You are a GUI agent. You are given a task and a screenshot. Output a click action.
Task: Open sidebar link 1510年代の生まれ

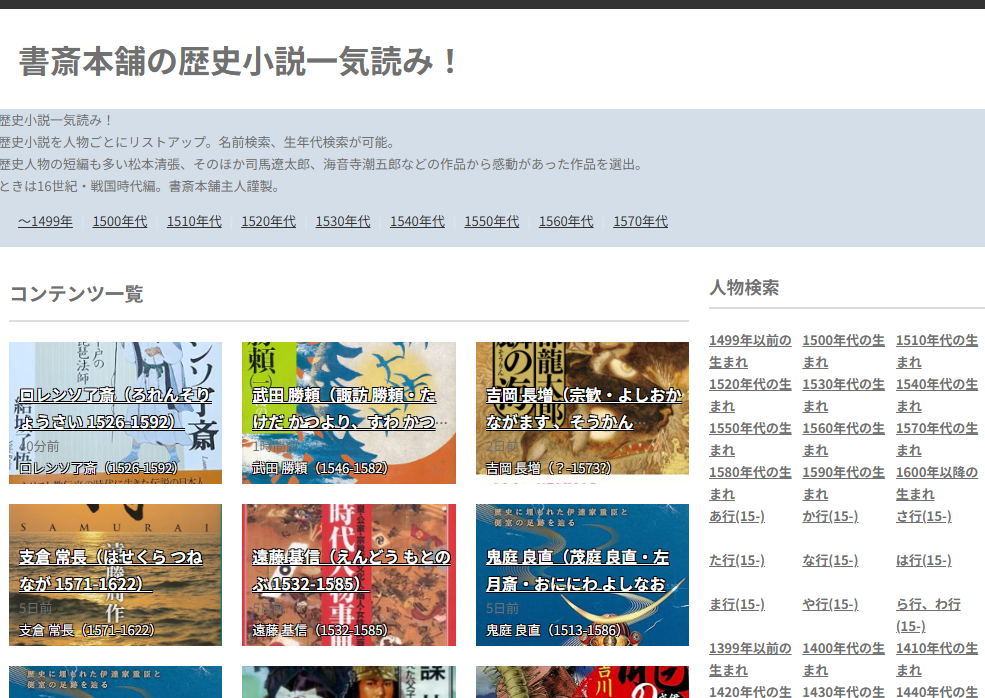pos(937,351)
